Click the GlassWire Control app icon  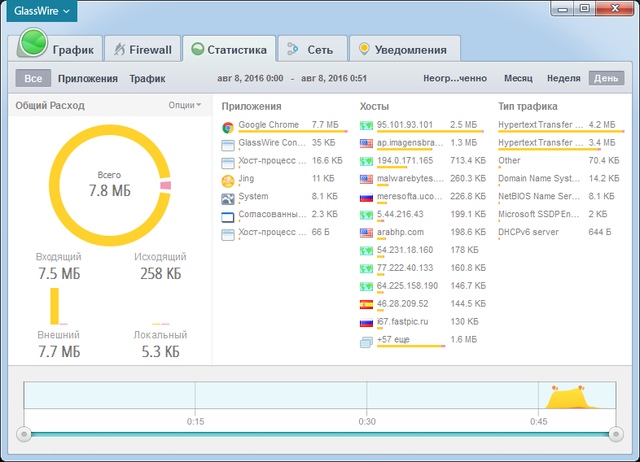click(x=229, y=144)
